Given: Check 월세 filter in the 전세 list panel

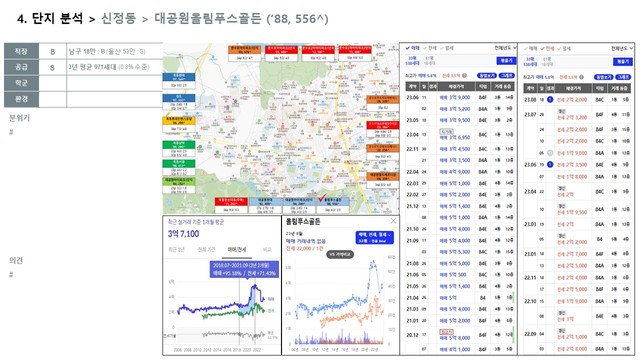Looking at the screenshot, I should pos(564,49).
